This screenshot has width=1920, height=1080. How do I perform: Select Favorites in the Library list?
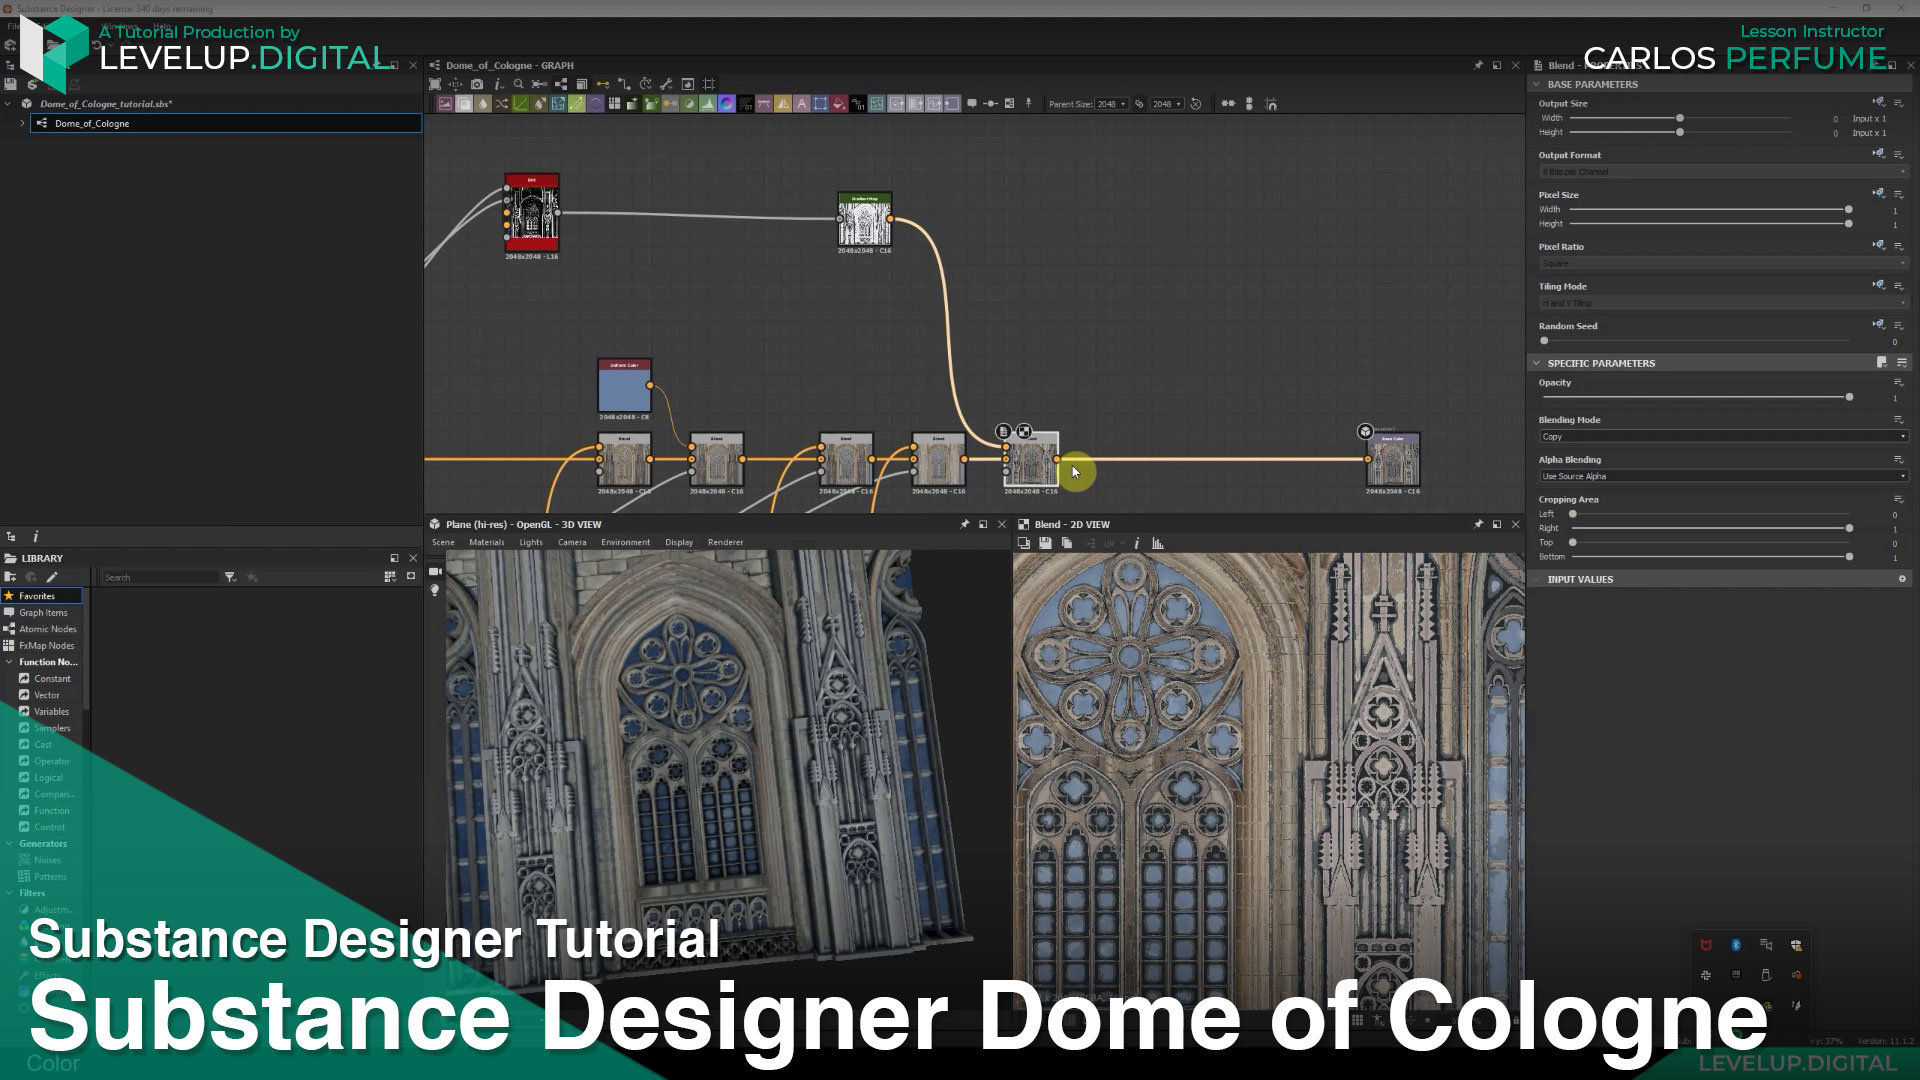tap(42, 596)
